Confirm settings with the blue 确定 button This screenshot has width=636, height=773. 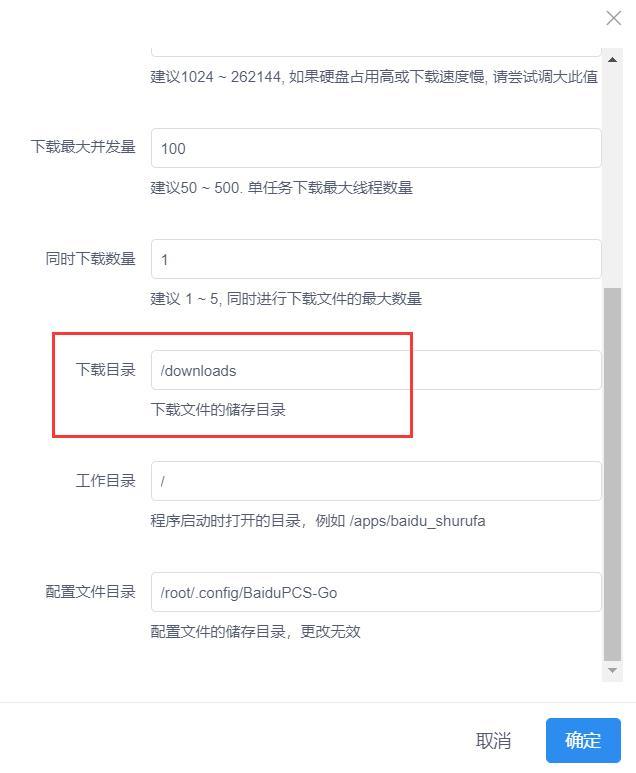[583, 740]
